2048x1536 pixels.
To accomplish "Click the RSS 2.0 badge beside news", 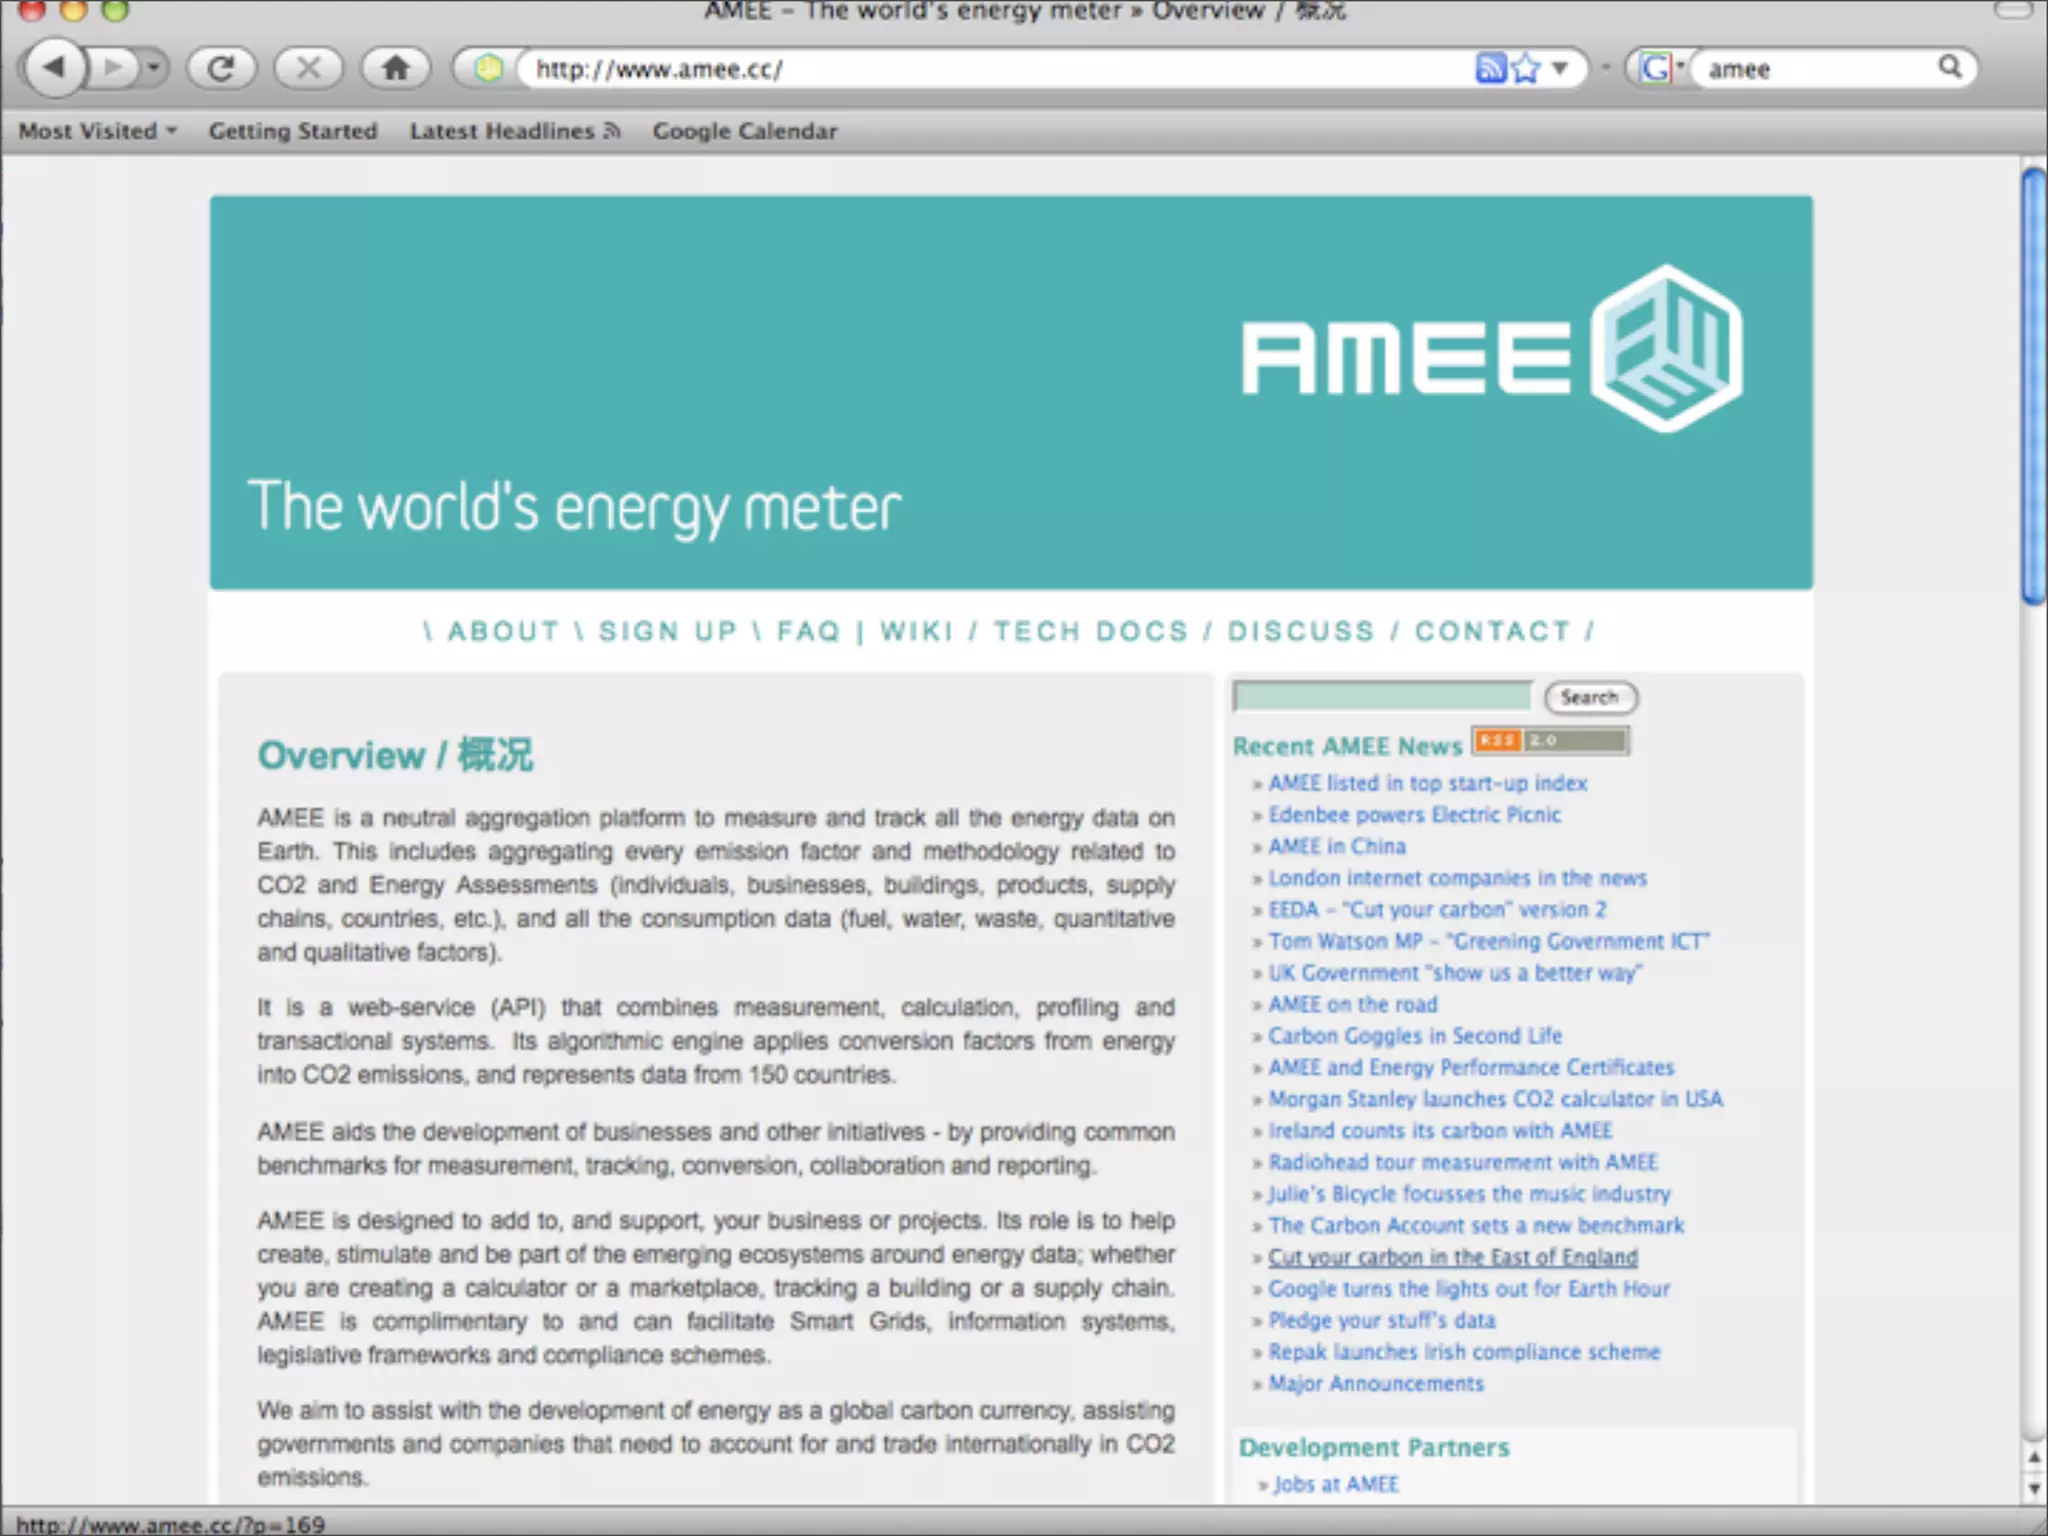I will [1549, 741].
